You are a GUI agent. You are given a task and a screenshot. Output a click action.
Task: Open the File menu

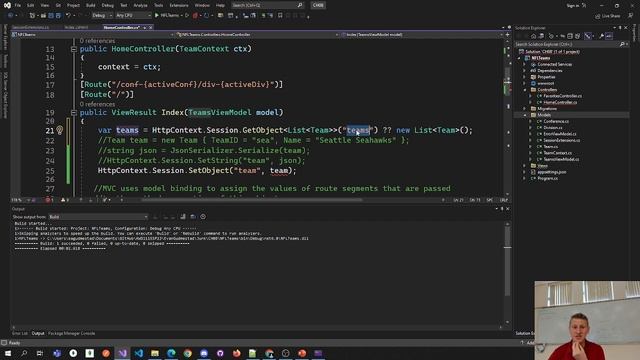18,5
